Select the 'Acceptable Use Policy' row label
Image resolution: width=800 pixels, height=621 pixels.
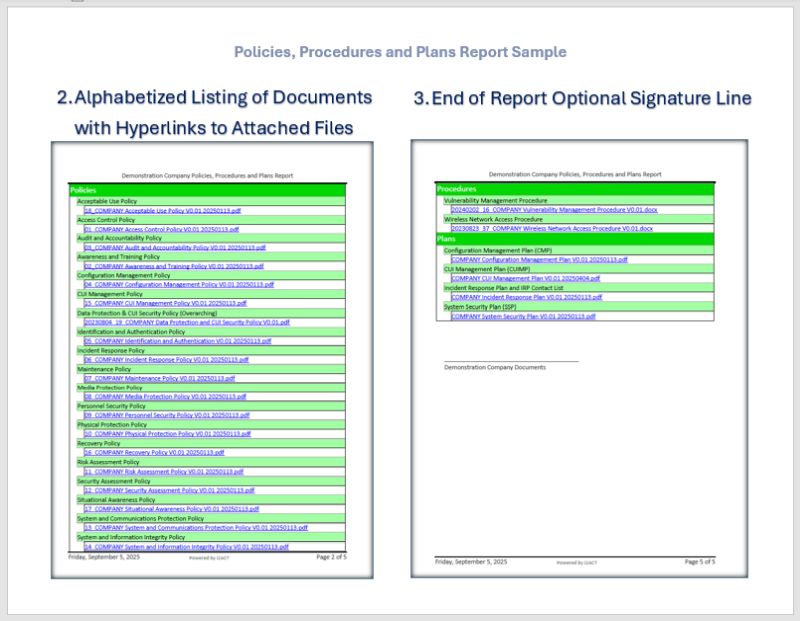coord(107,201)
